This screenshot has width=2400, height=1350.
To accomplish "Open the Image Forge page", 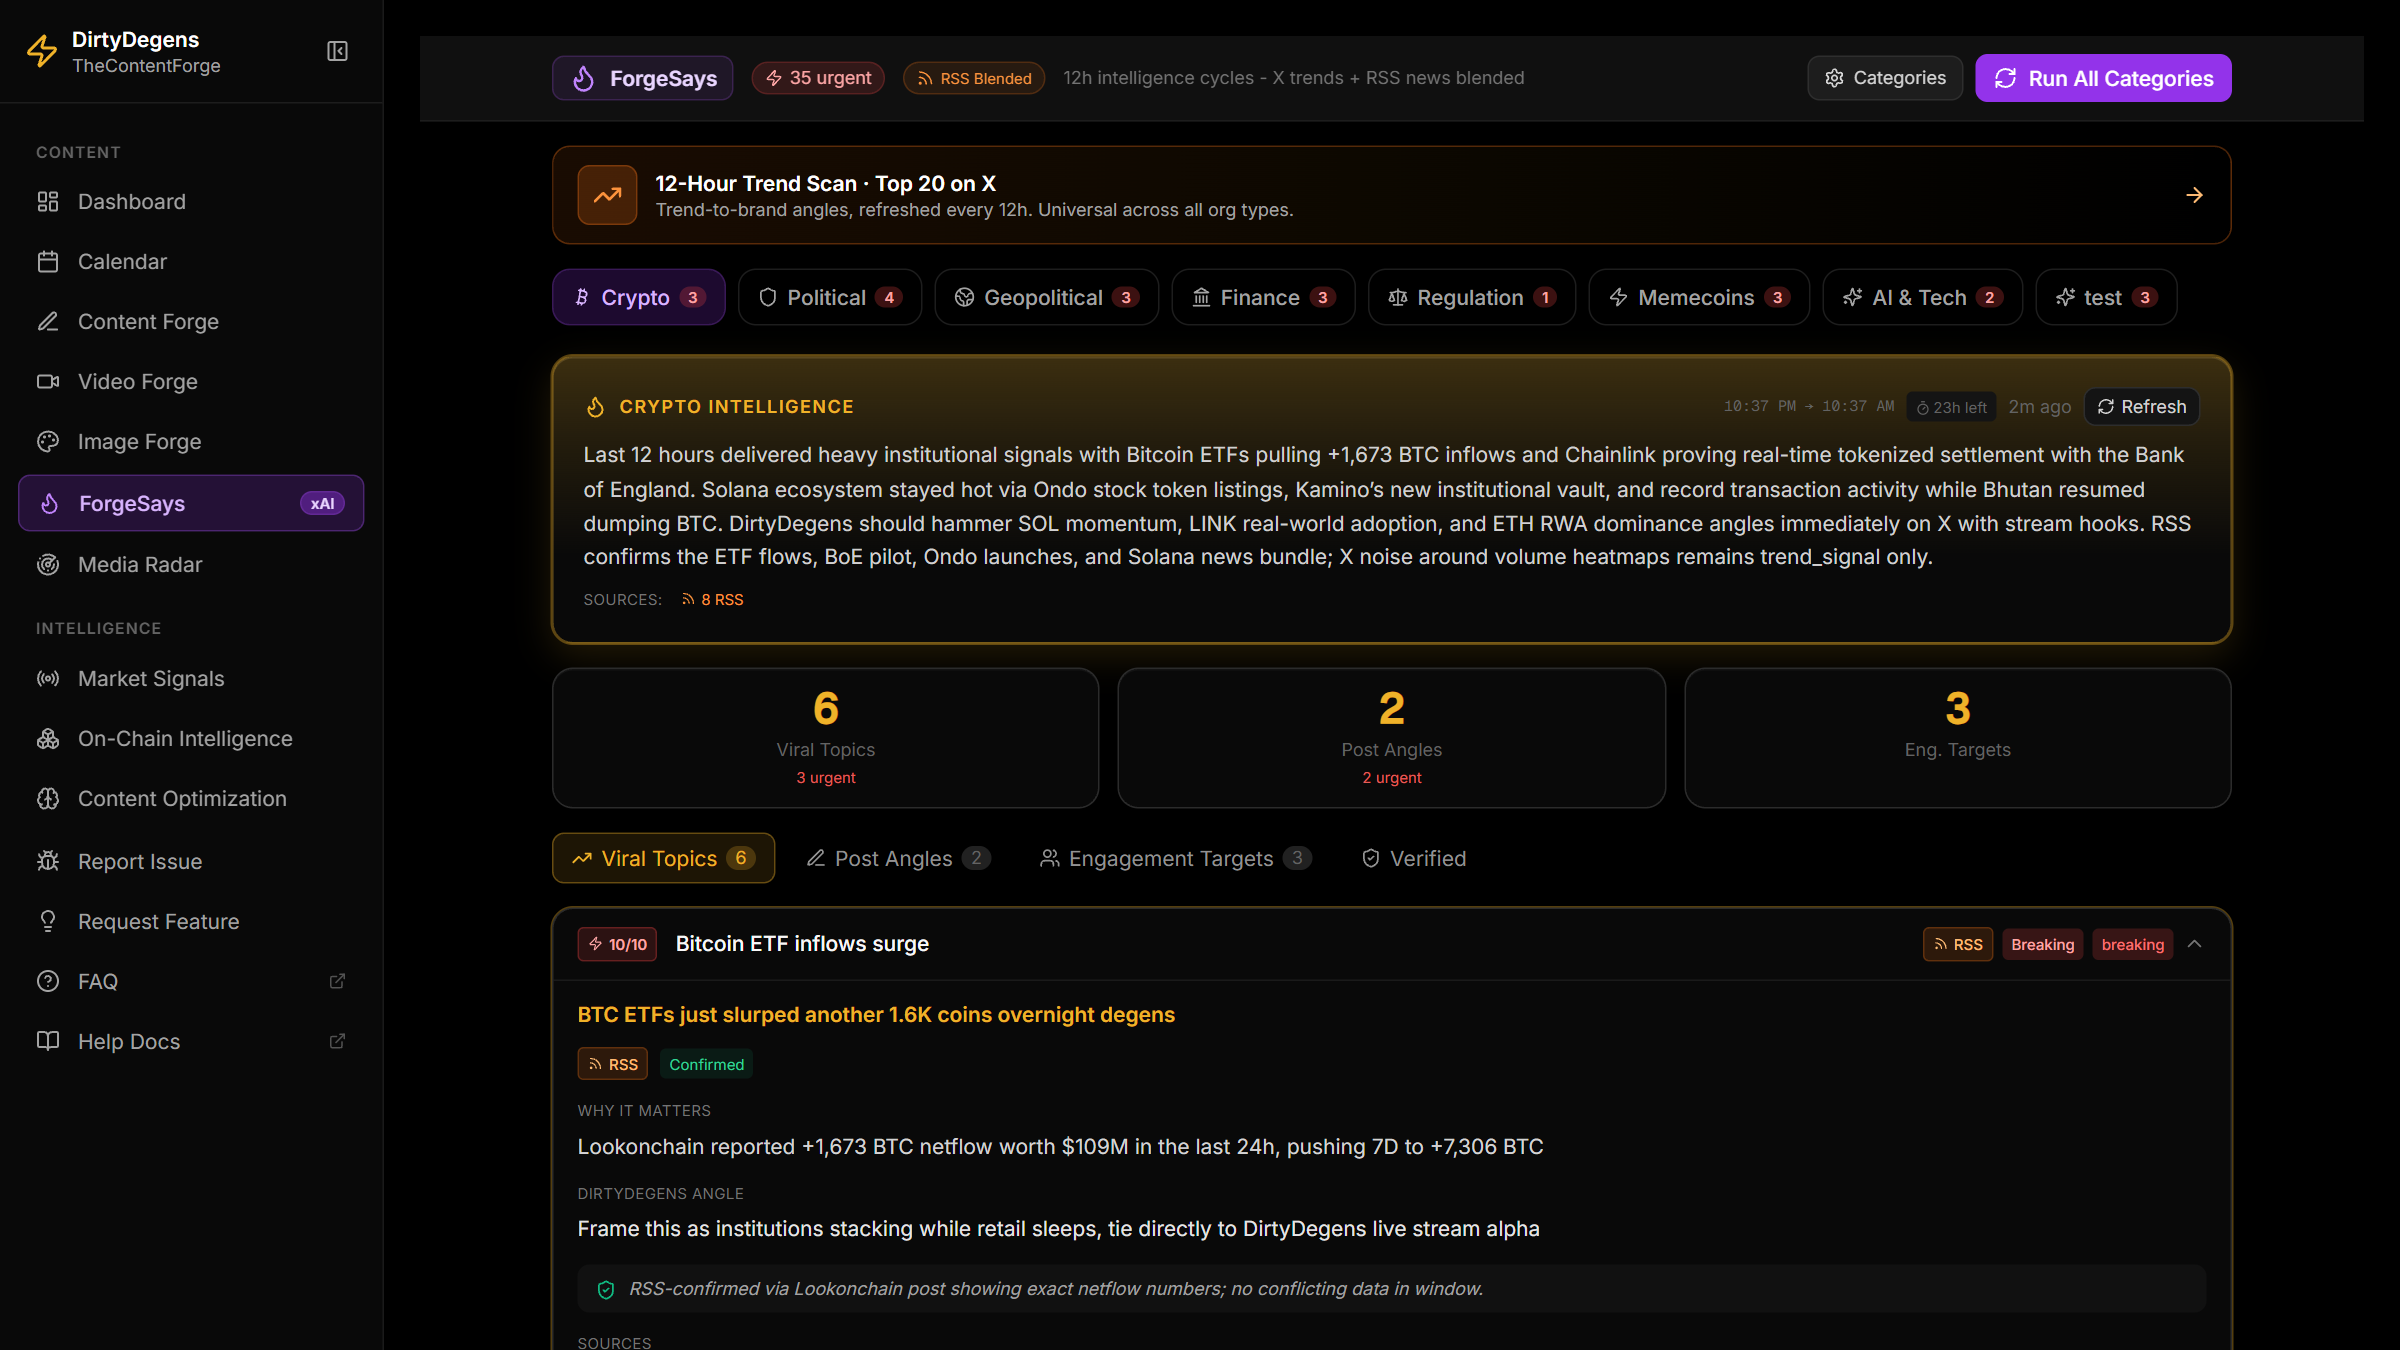I will (191, 441).
